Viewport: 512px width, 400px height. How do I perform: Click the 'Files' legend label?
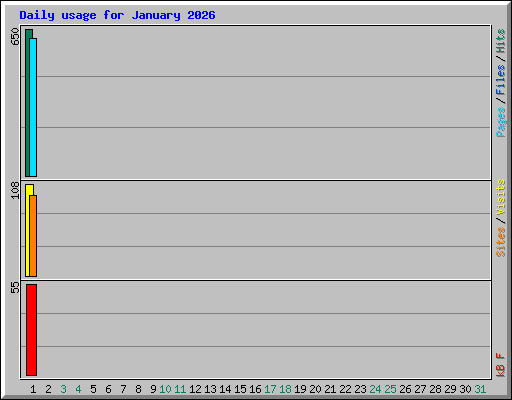[x=501, y=80]
